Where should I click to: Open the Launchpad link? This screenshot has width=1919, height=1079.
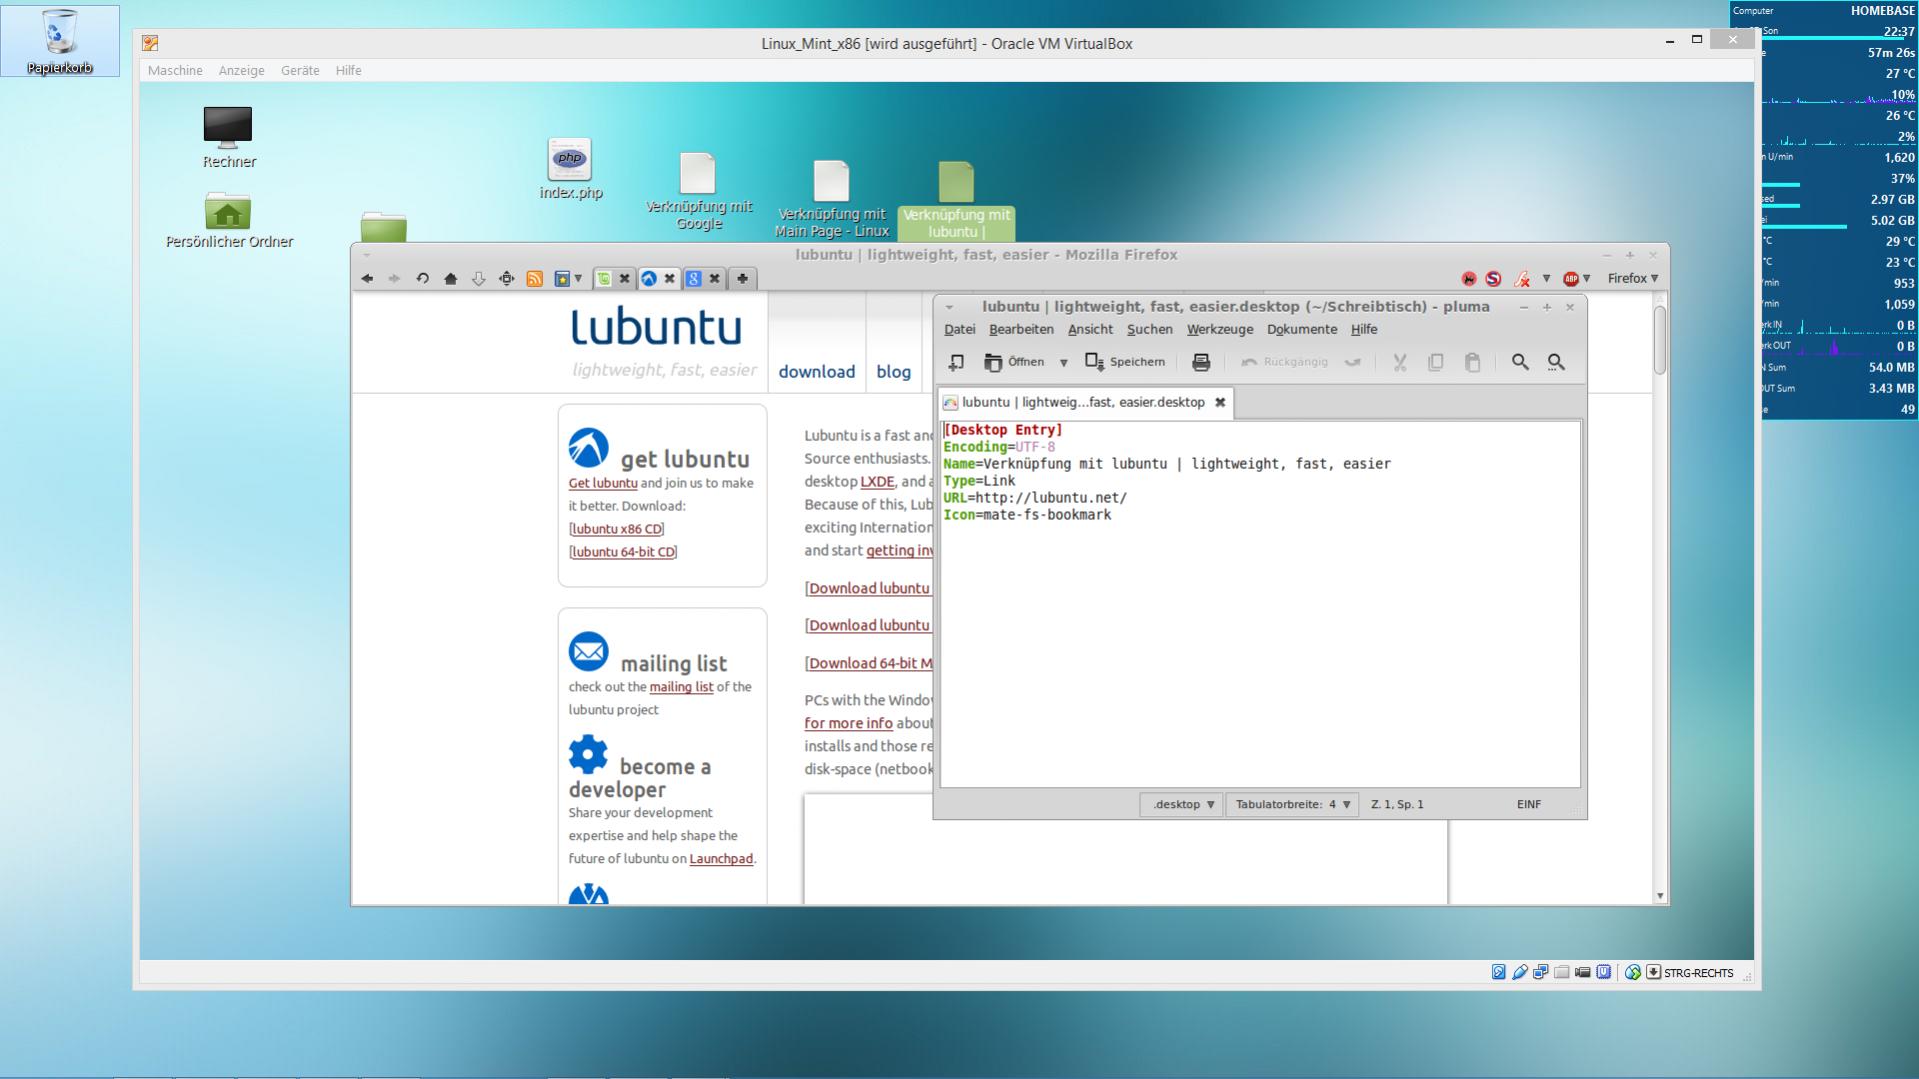(x=721, y=859)
